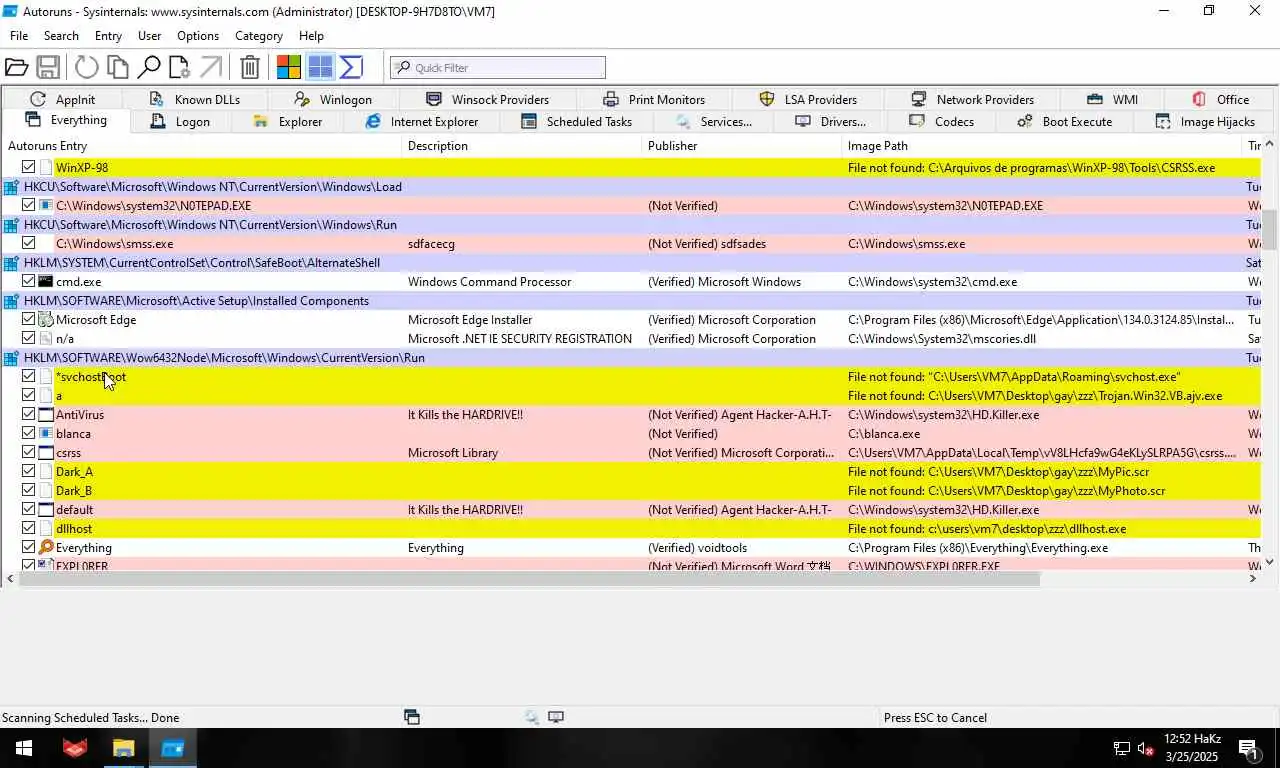This screenshot has height=768, width=1280.
Task: Sort by the Description column header
Action: tap(522, 146)
